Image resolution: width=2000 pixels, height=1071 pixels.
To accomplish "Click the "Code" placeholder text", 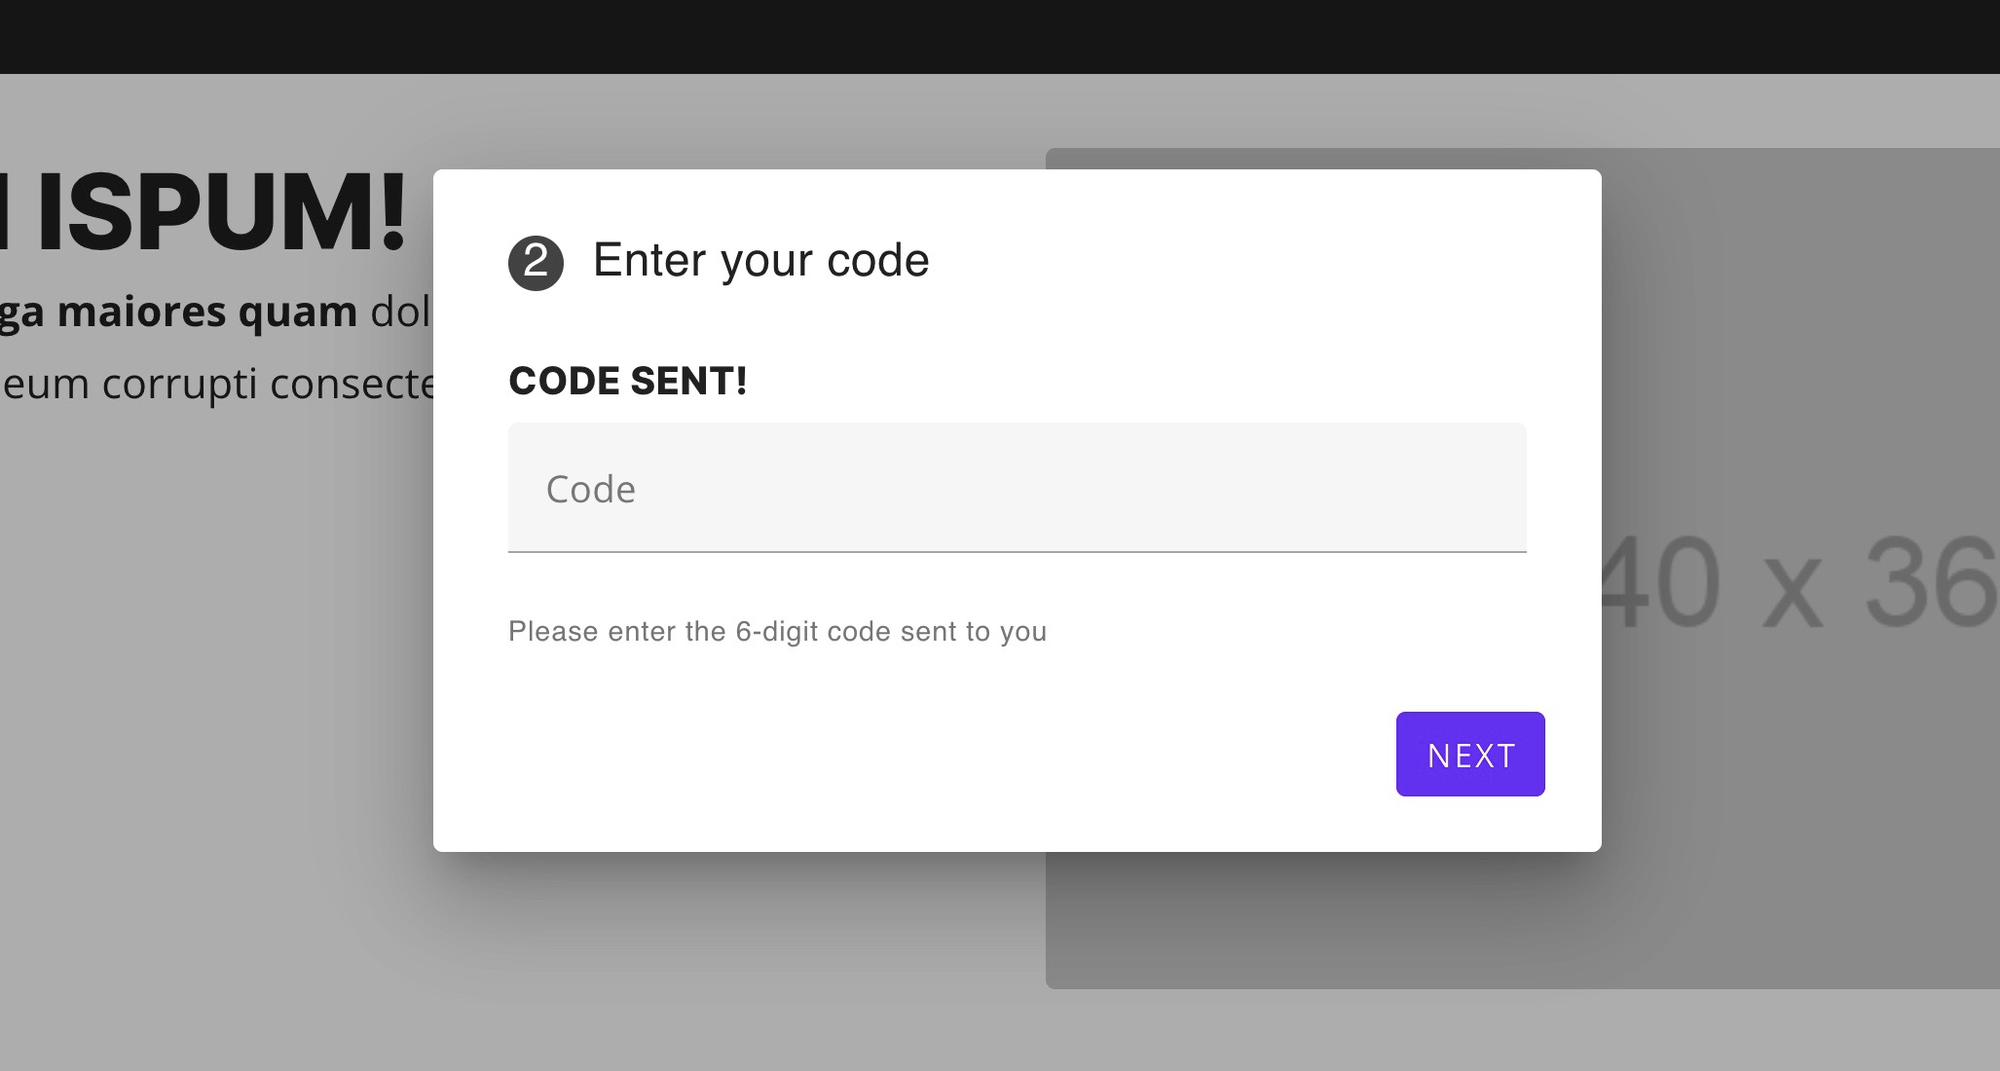I will pos(590,489).
